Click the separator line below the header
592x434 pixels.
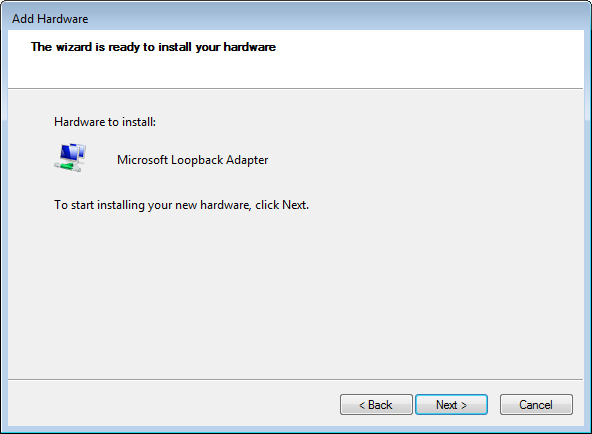(x=296, y=89)
